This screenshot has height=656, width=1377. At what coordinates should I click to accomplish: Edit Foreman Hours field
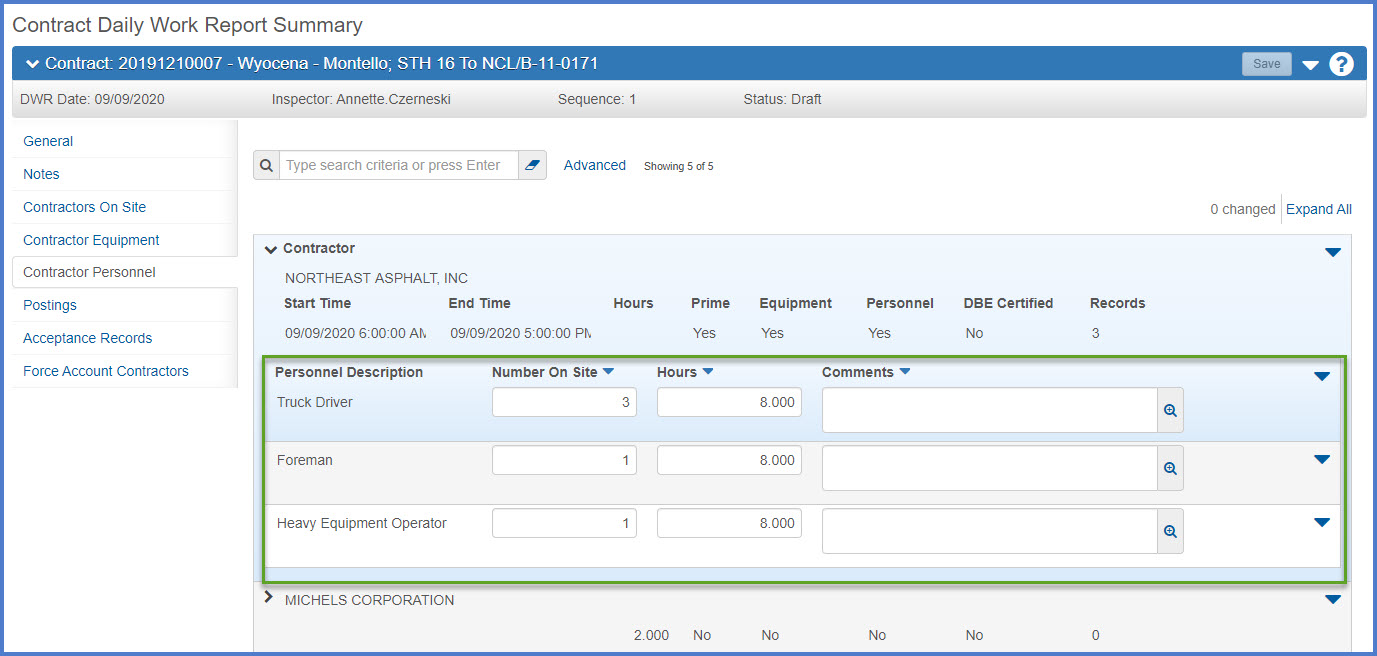729,460
